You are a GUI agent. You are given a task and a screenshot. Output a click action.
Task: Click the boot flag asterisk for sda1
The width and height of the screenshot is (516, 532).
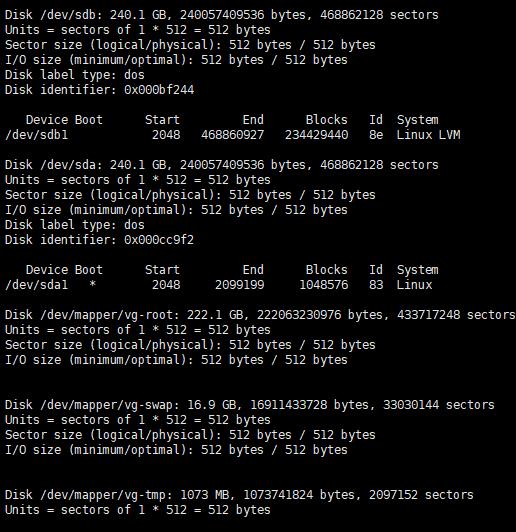tap(92, 284)
